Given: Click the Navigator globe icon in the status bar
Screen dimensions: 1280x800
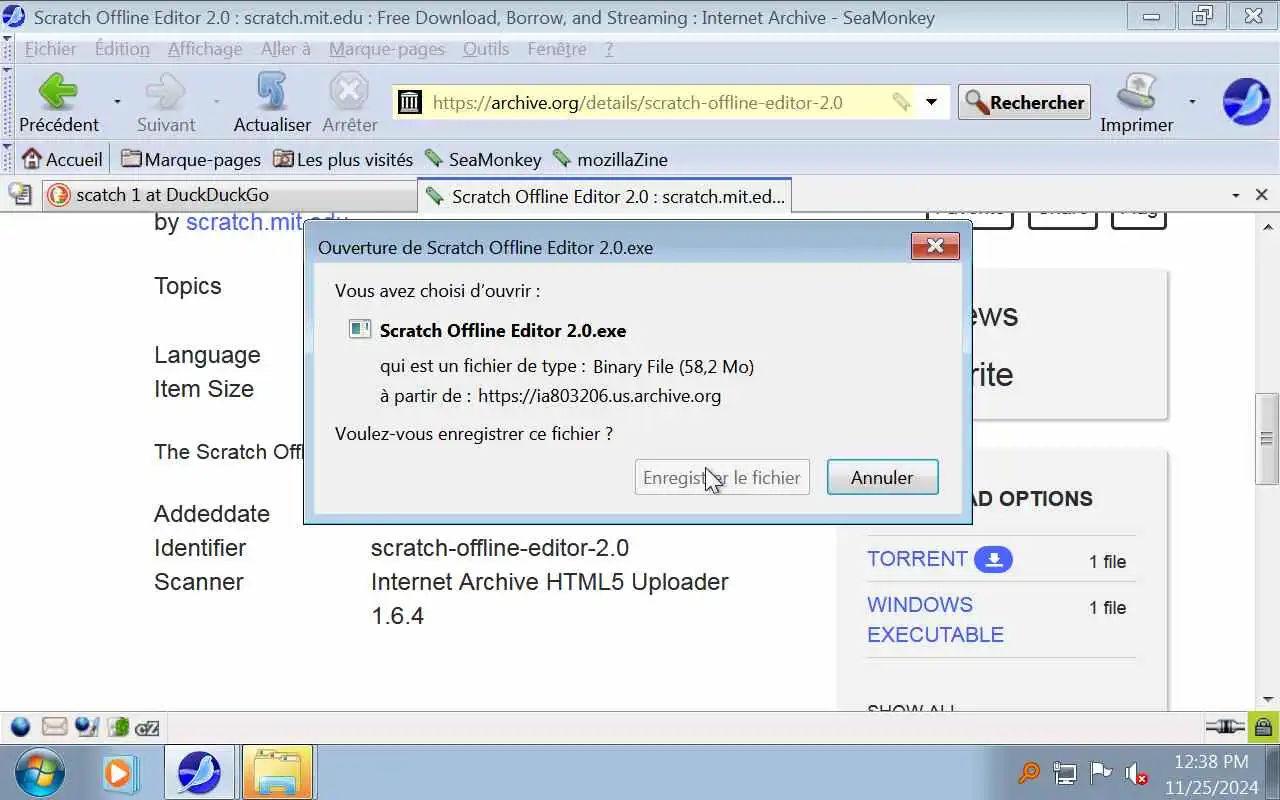Looking at the screenshot, I should click(x=20, y=727).
